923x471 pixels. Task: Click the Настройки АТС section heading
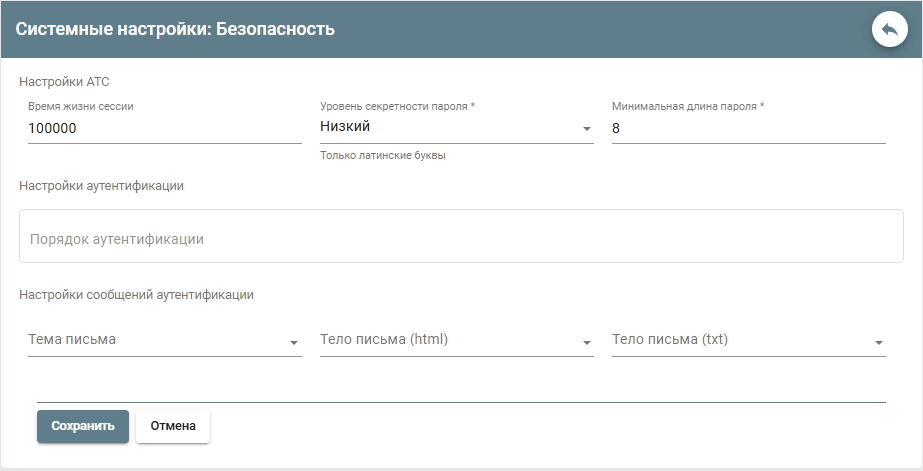point(57,82)
